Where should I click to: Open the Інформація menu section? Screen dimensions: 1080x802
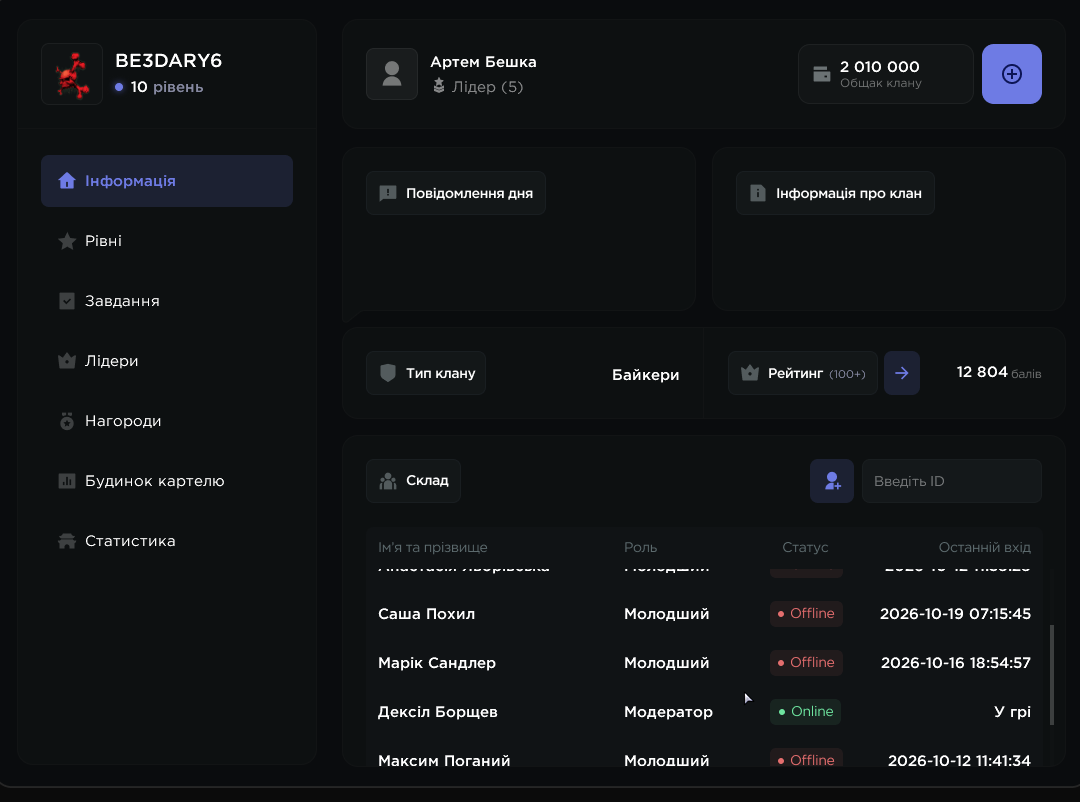pos(167,181)
